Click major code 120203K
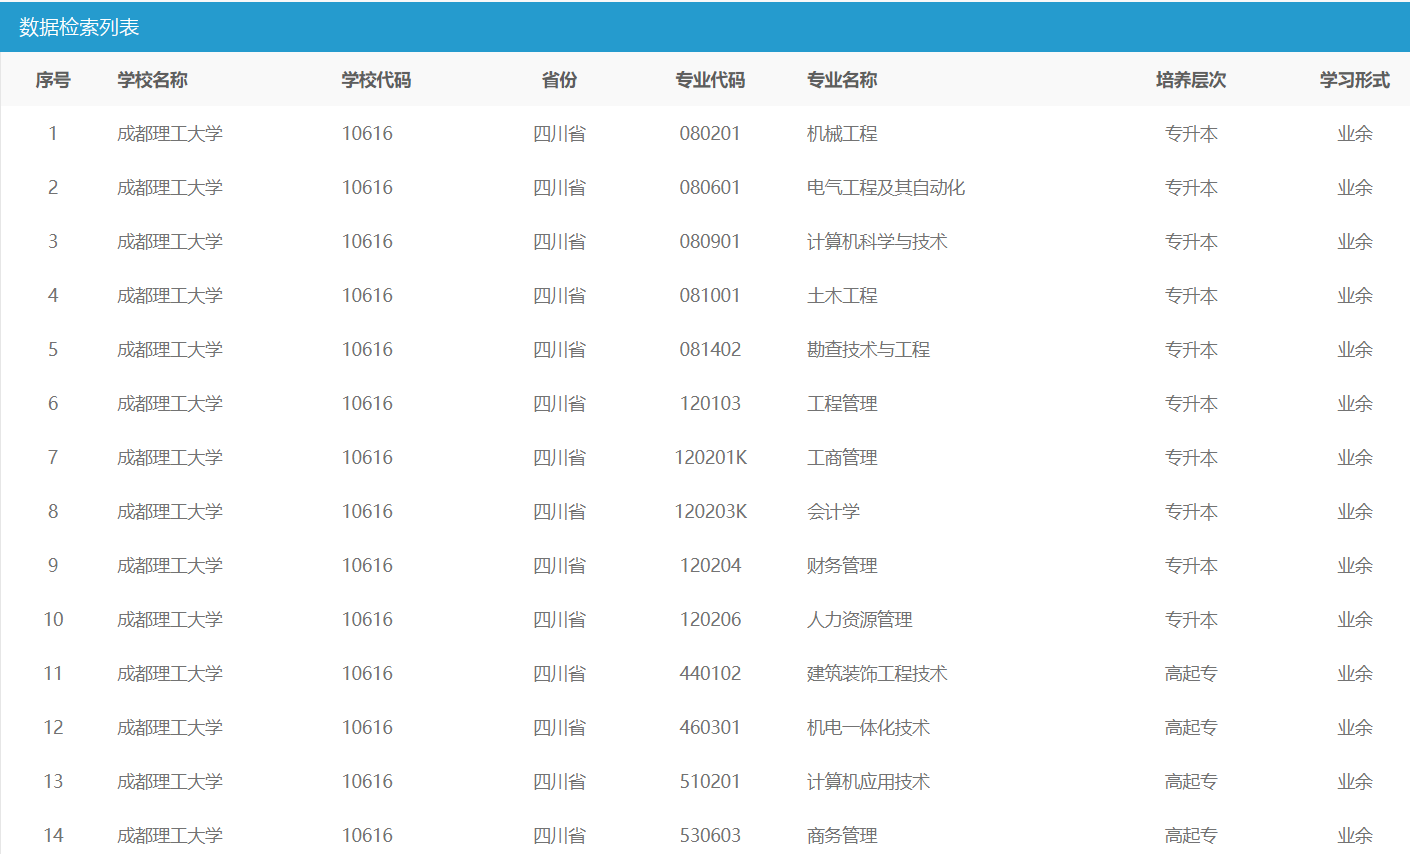Screen dimensions: 1410x854 [710, 512]
